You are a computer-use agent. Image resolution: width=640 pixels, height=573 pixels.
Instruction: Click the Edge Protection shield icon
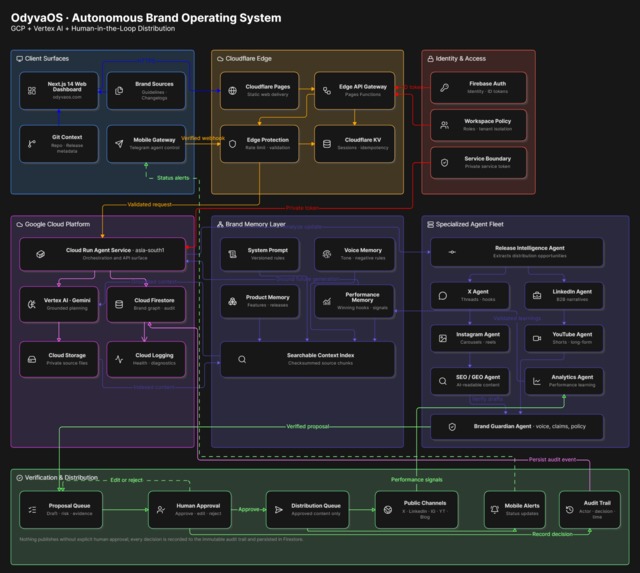[232, 144]
